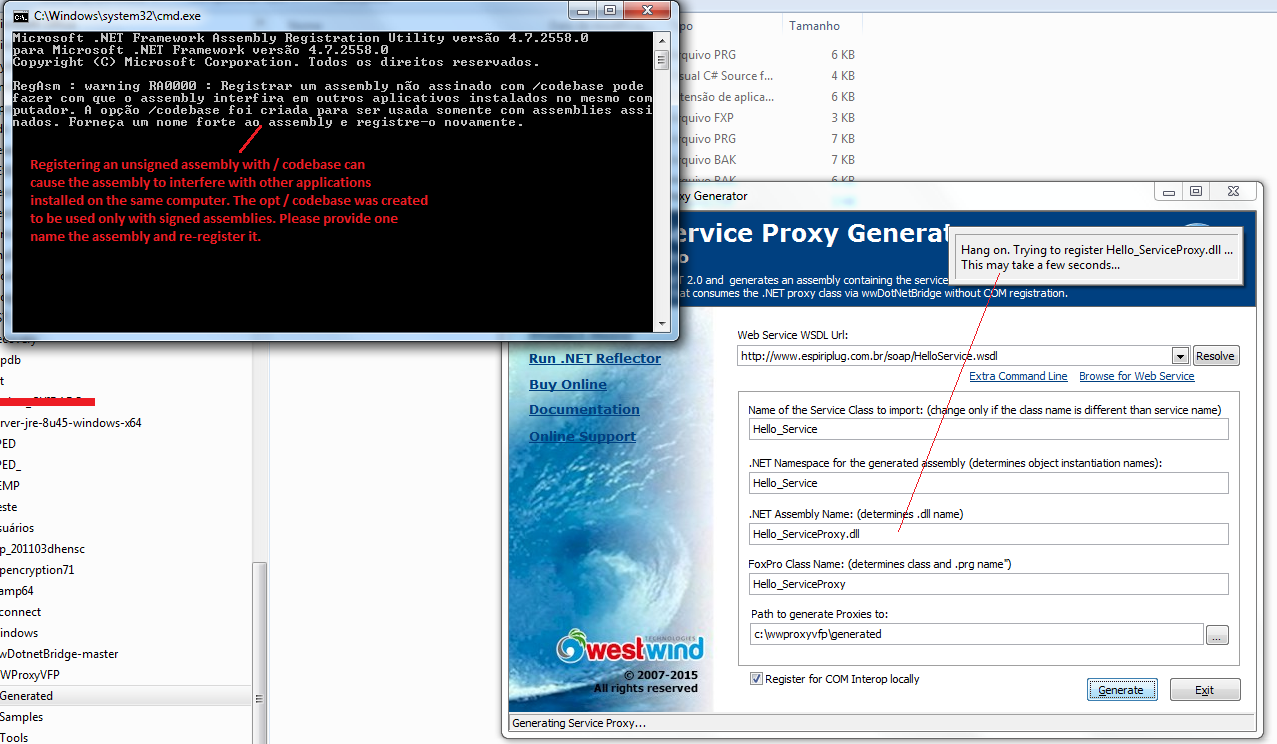Open the Browse for Web Service link
This screenshot has width=1277, height=744.
(1137, 376)
